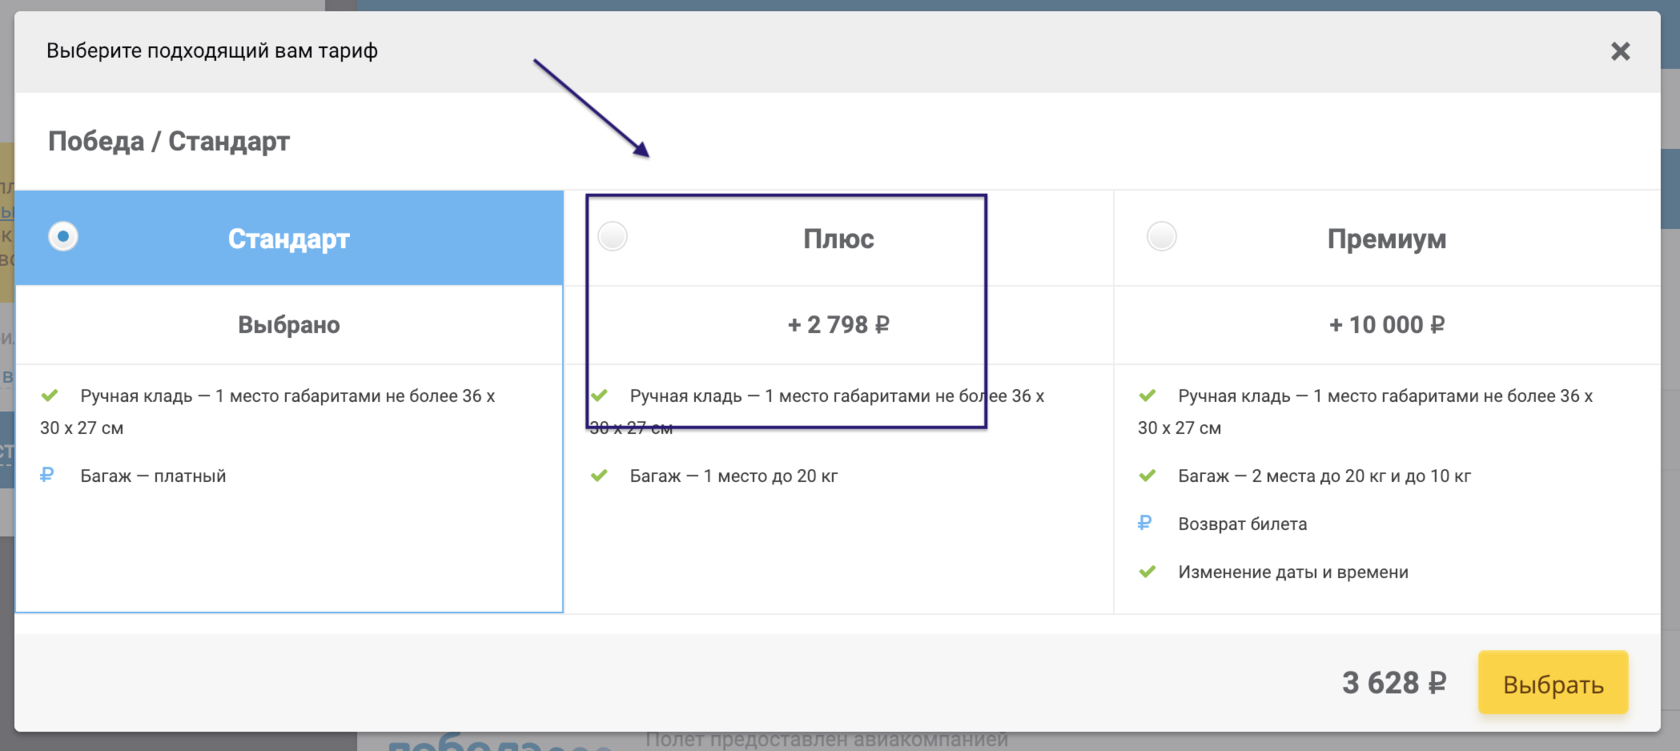Click the text Багаж — платный
Viewport: 1680px width, 751px height.
point(153,476)
